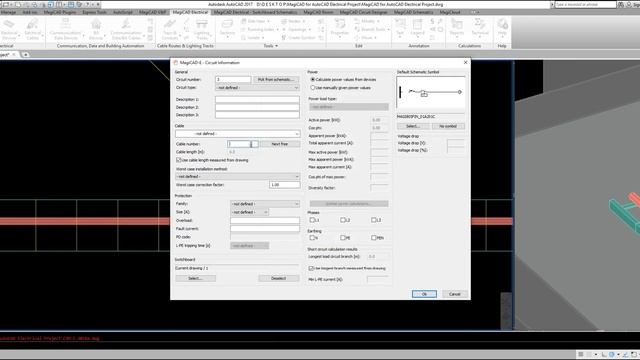640x360 pixels.
Task: Check the PE earthing checkbox
Action: pos(343,238)
